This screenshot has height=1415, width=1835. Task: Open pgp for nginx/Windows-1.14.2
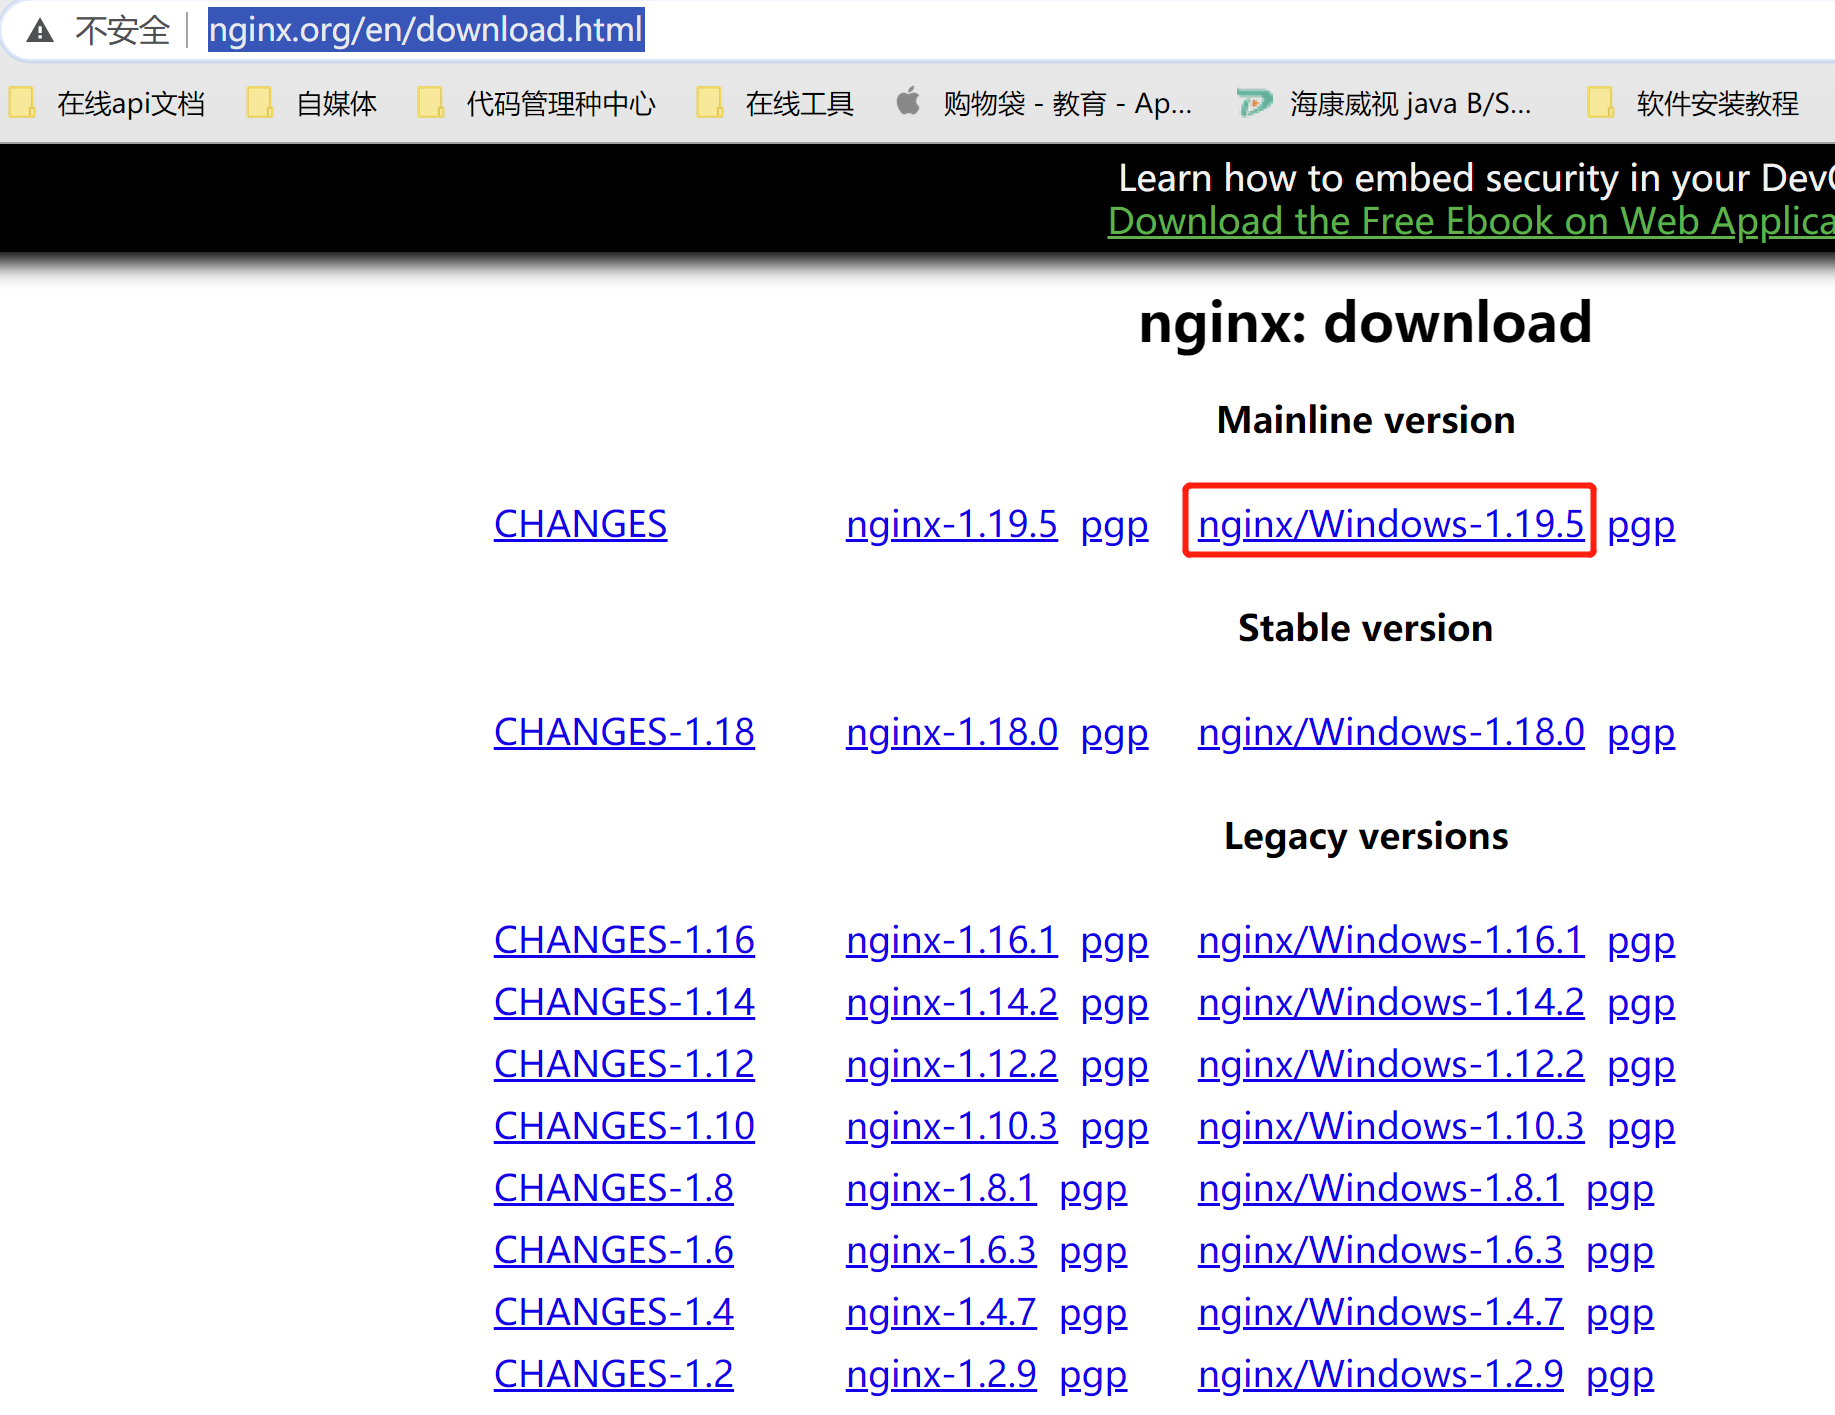tap(1641, 1005)
